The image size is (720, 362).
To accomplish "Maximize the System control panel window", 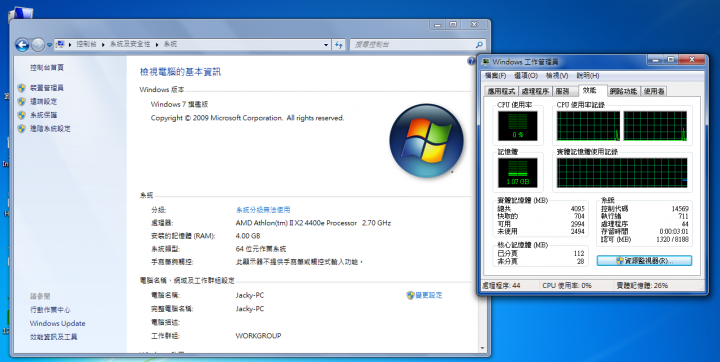I will click(x=453, y=24).
